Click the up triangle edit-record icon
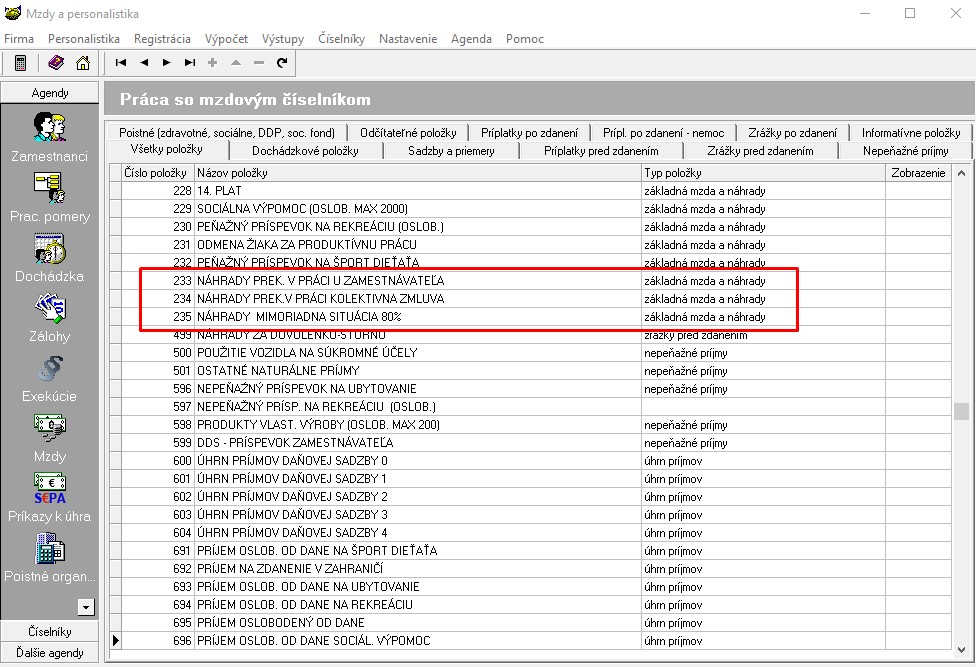 (x=236, y=62)
